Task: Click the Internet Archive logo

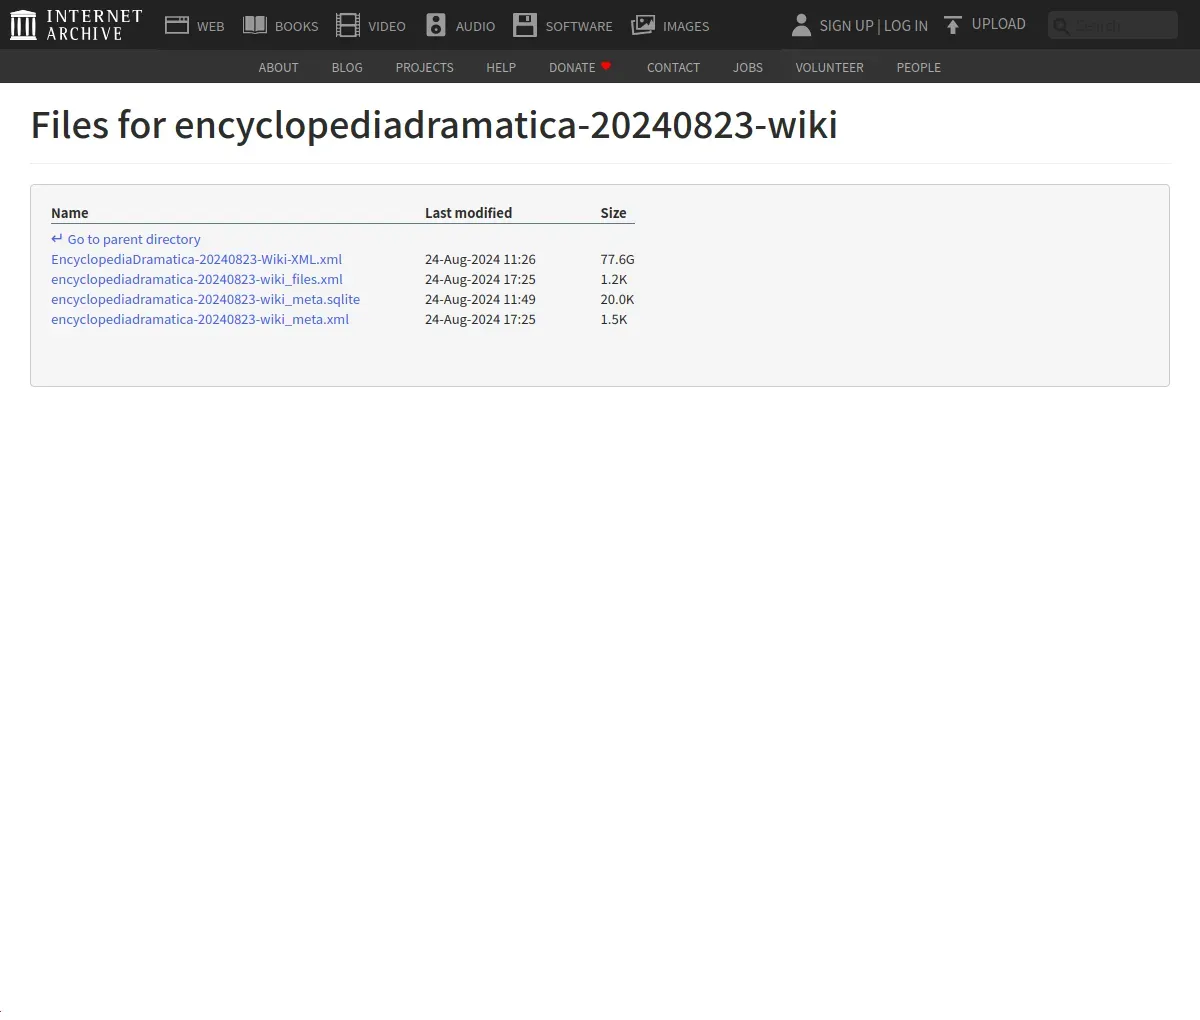Action: point(76,25)
